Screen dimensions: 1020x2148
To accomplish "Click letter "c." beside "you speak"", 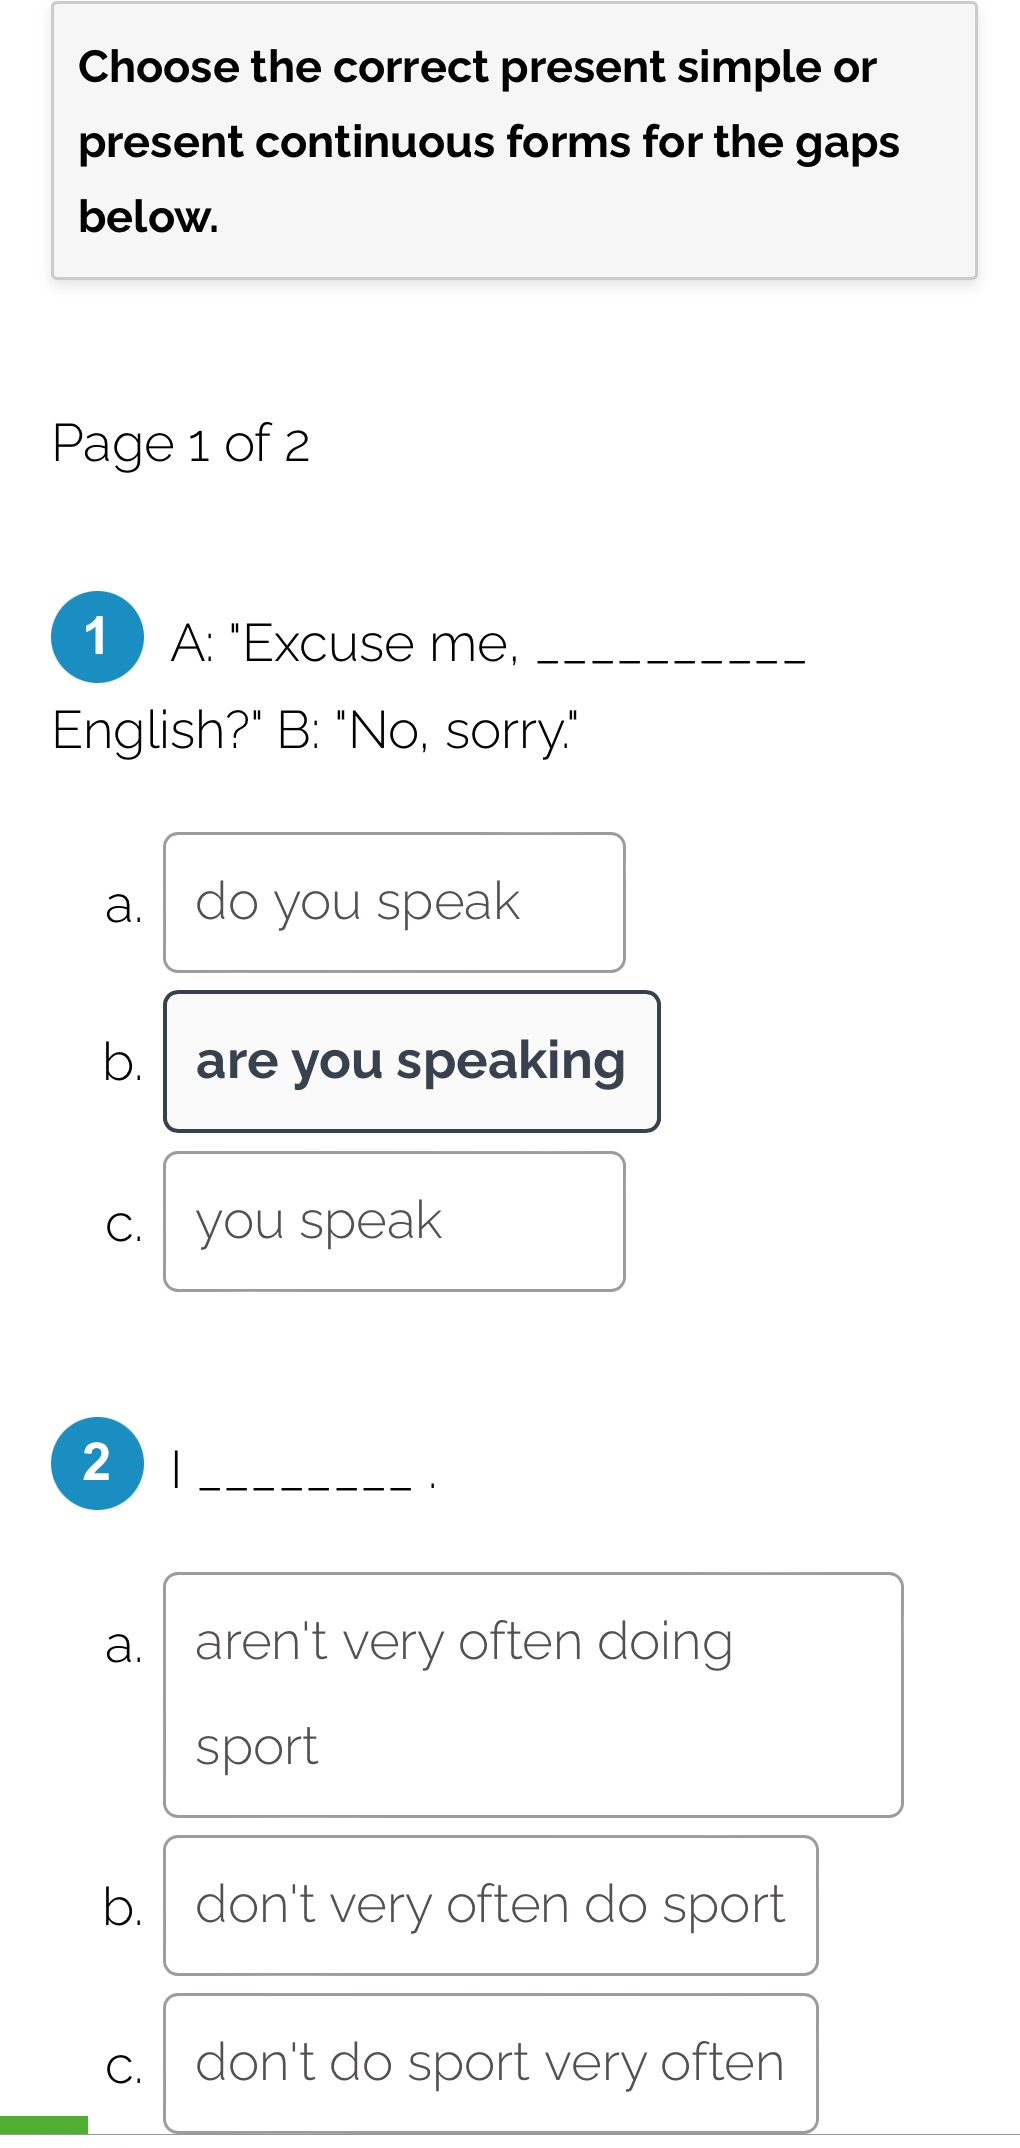I will pos(123,1226).
